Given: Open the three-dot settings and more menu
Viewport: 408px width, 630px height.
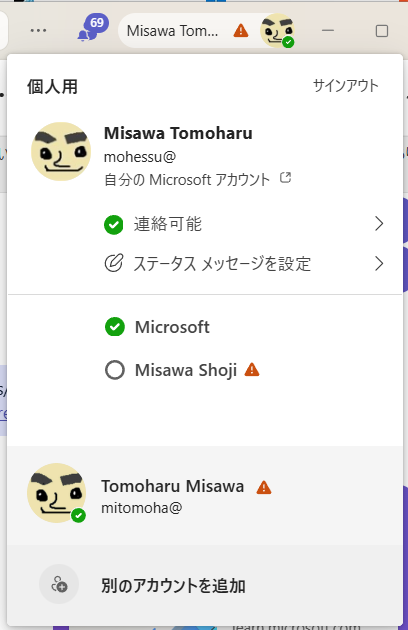Looking at the screenshot, I should pyautogui.click(x=38, y=31).
